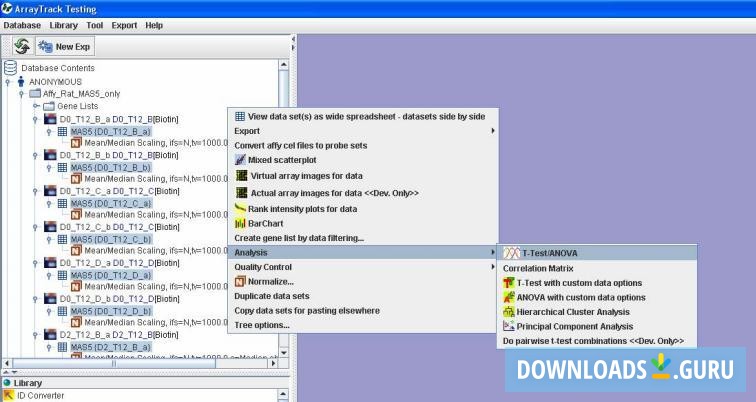
Task: Open the Help menu
Action: click(154, 25)
